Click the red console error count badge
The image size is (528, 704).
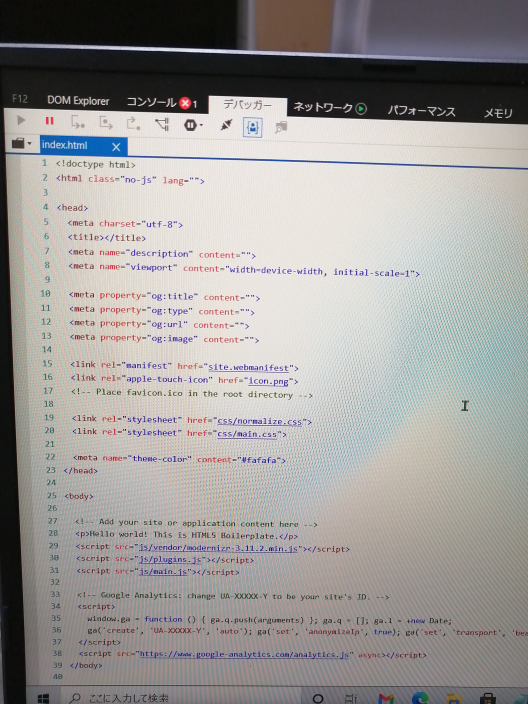click(185, 104)
